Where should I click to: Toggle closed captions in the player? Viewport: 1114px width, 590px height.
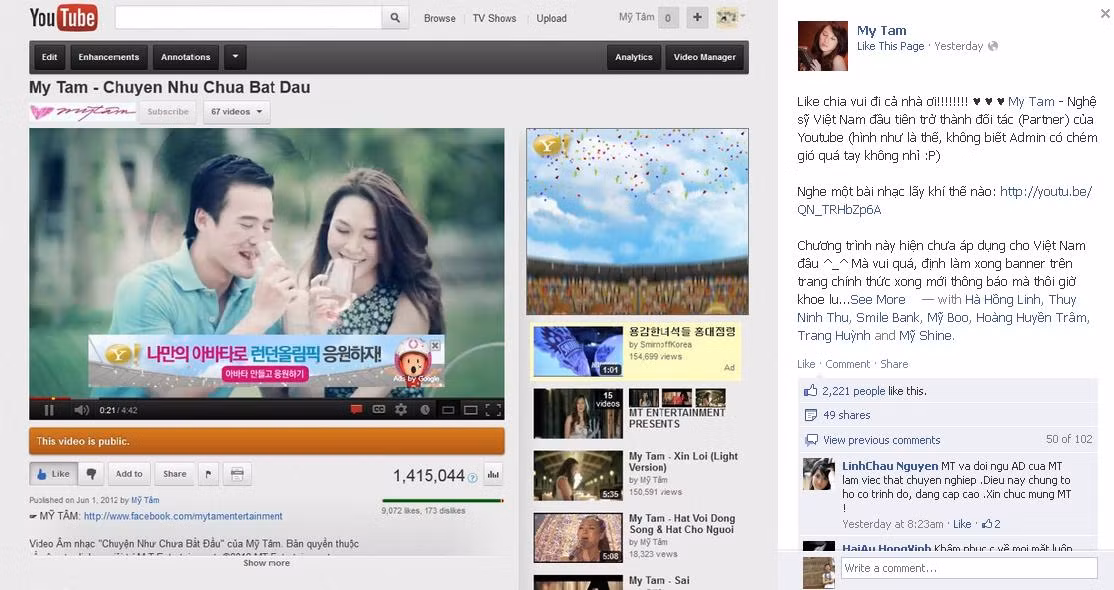[x=379, y=410]
